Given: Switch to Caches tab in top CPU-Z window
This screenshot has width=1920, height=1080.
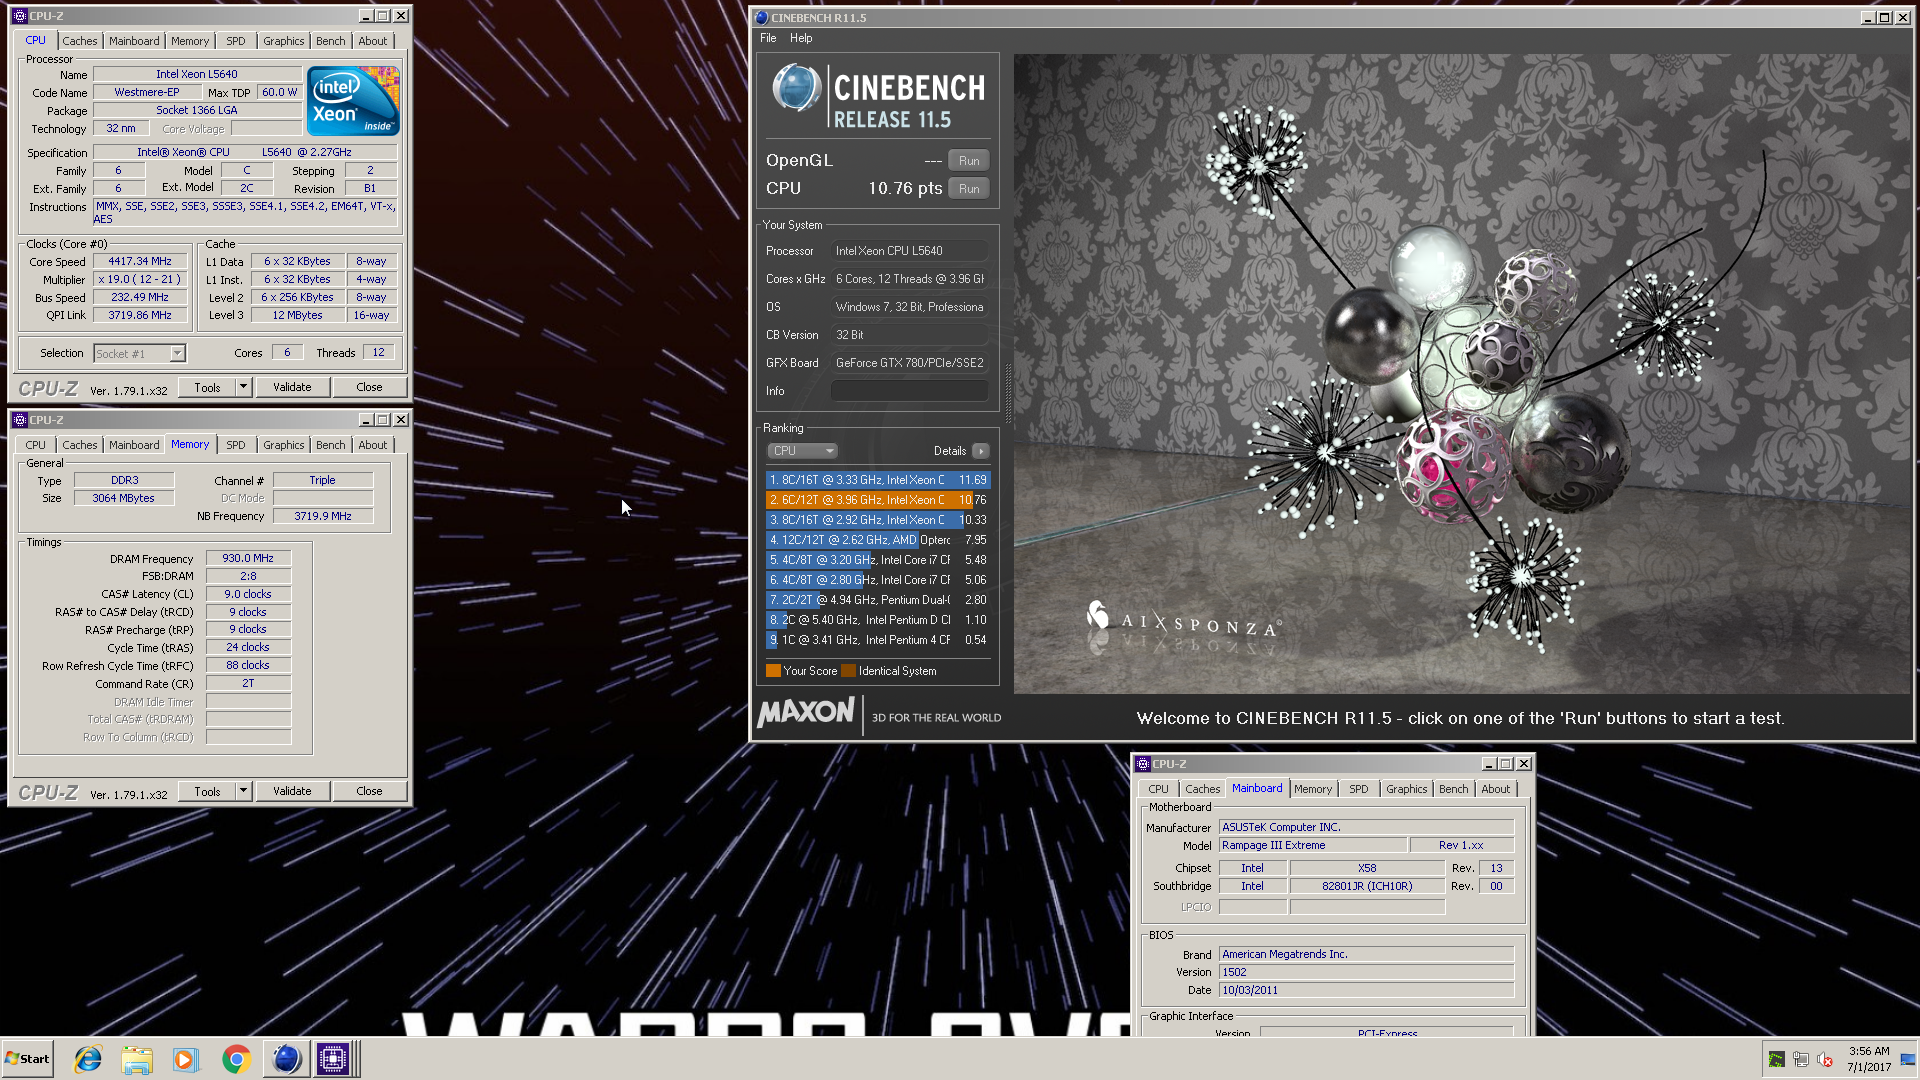Looking at the screenshot, I should point(80,41).
